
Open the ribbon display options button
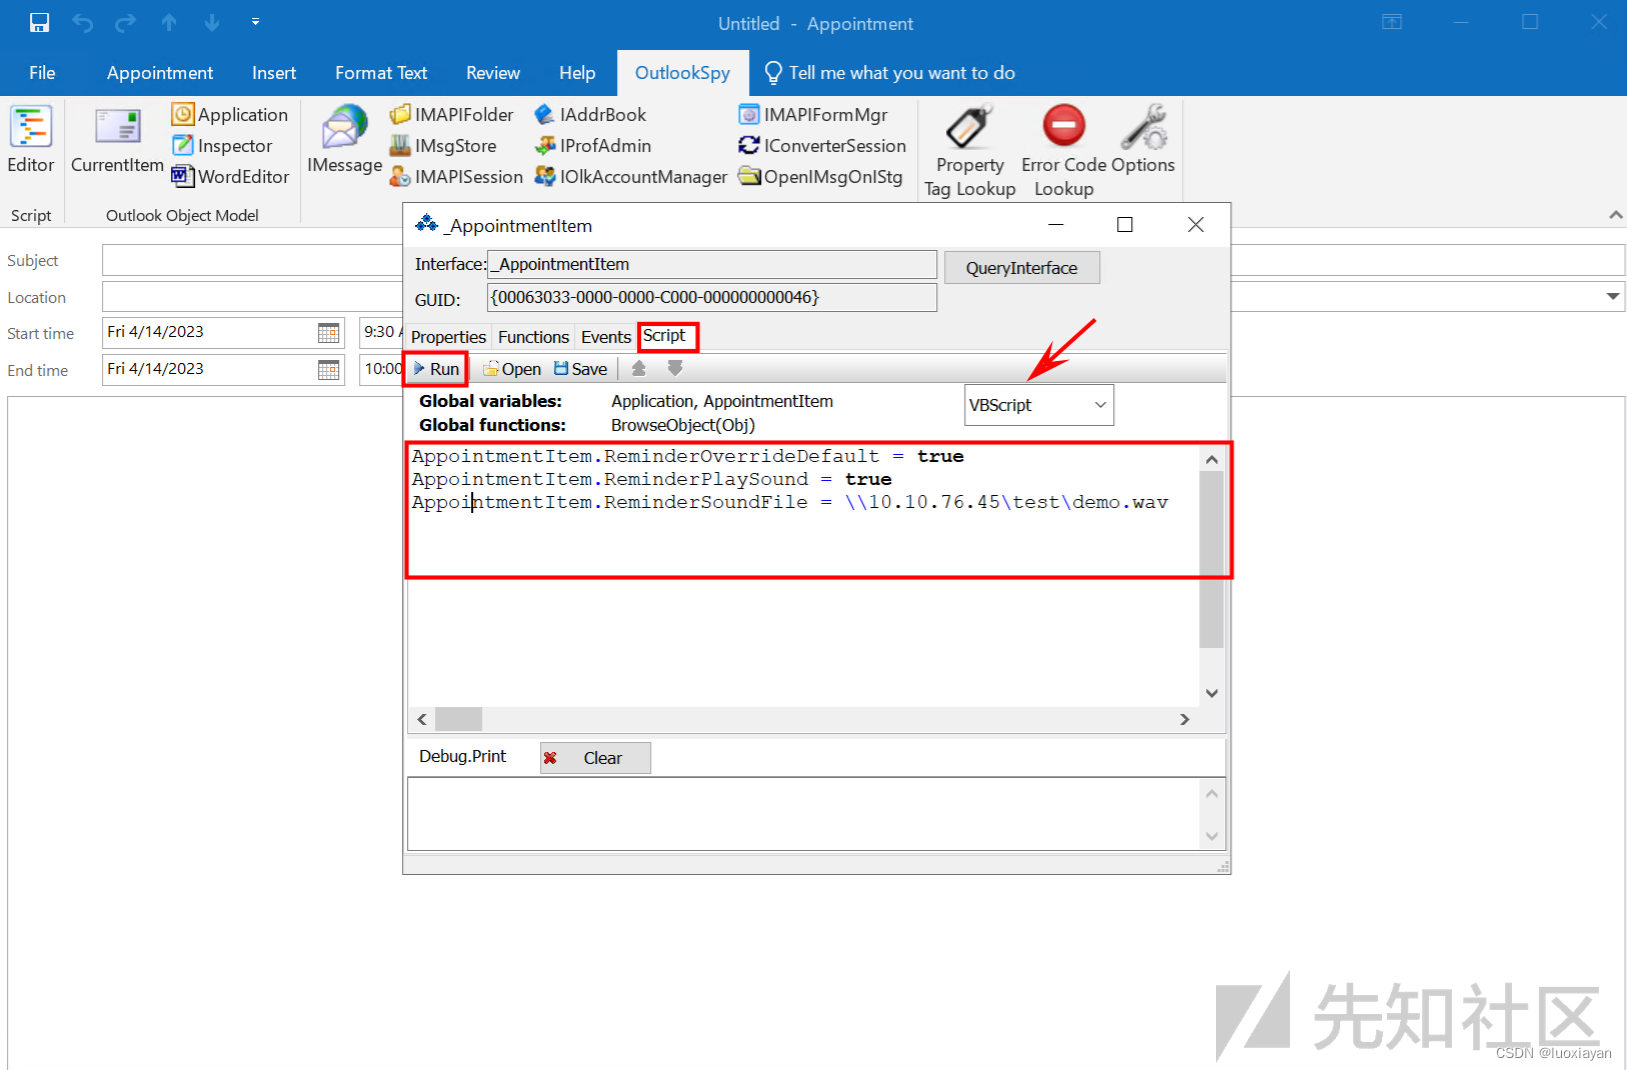tap(1392, 22)
